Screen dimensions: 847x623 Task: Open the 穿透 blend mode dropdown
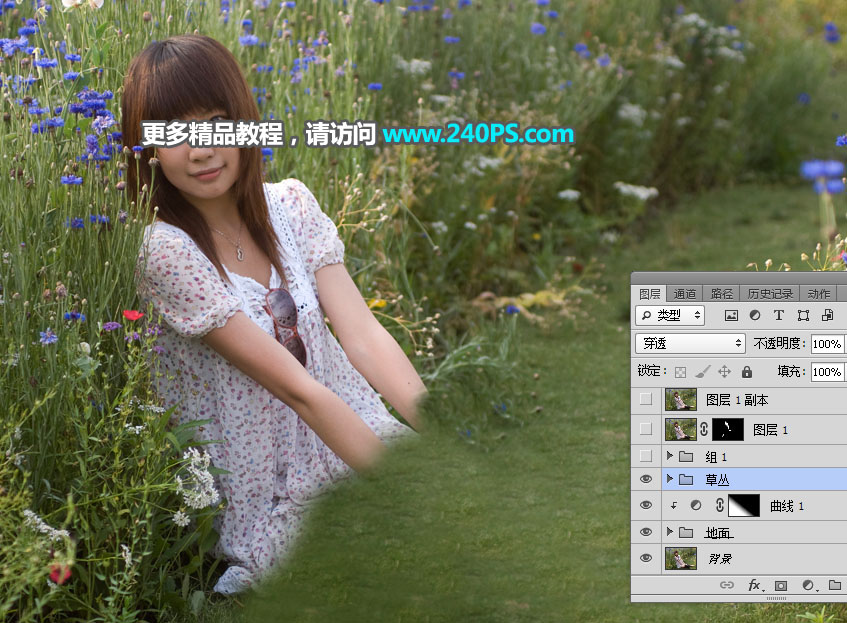click(690, 344)
